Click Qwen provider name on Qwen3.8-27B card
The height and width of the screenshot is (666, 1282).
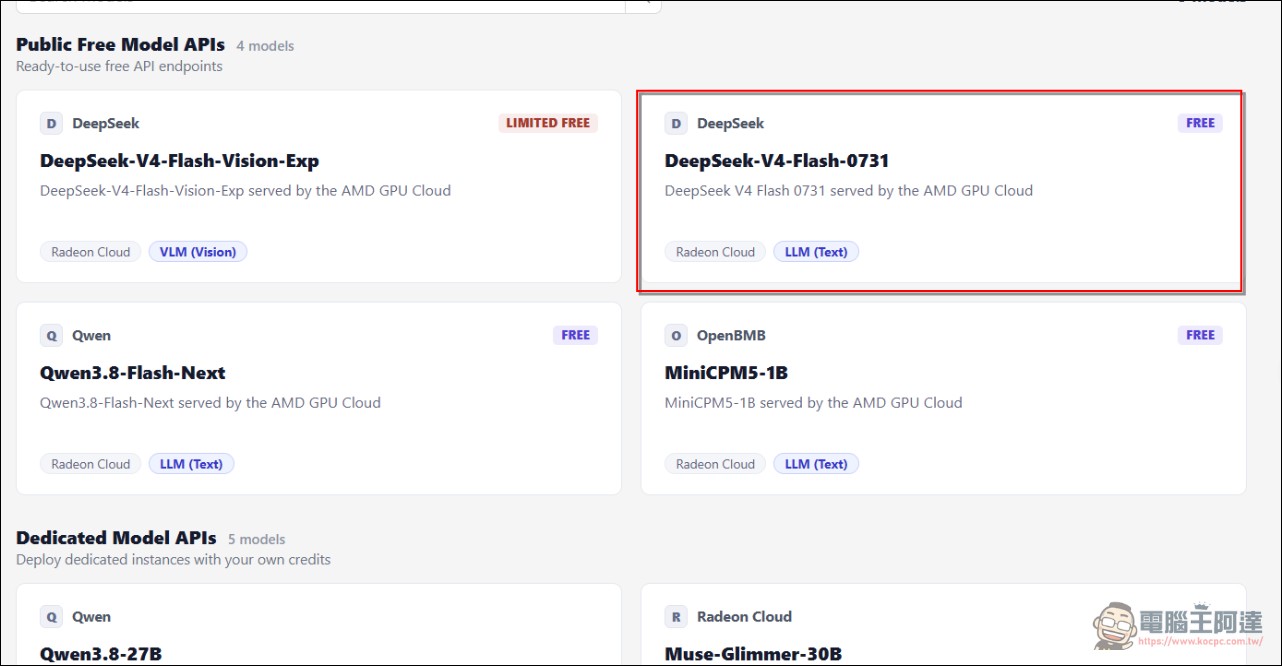pos(91,617)
